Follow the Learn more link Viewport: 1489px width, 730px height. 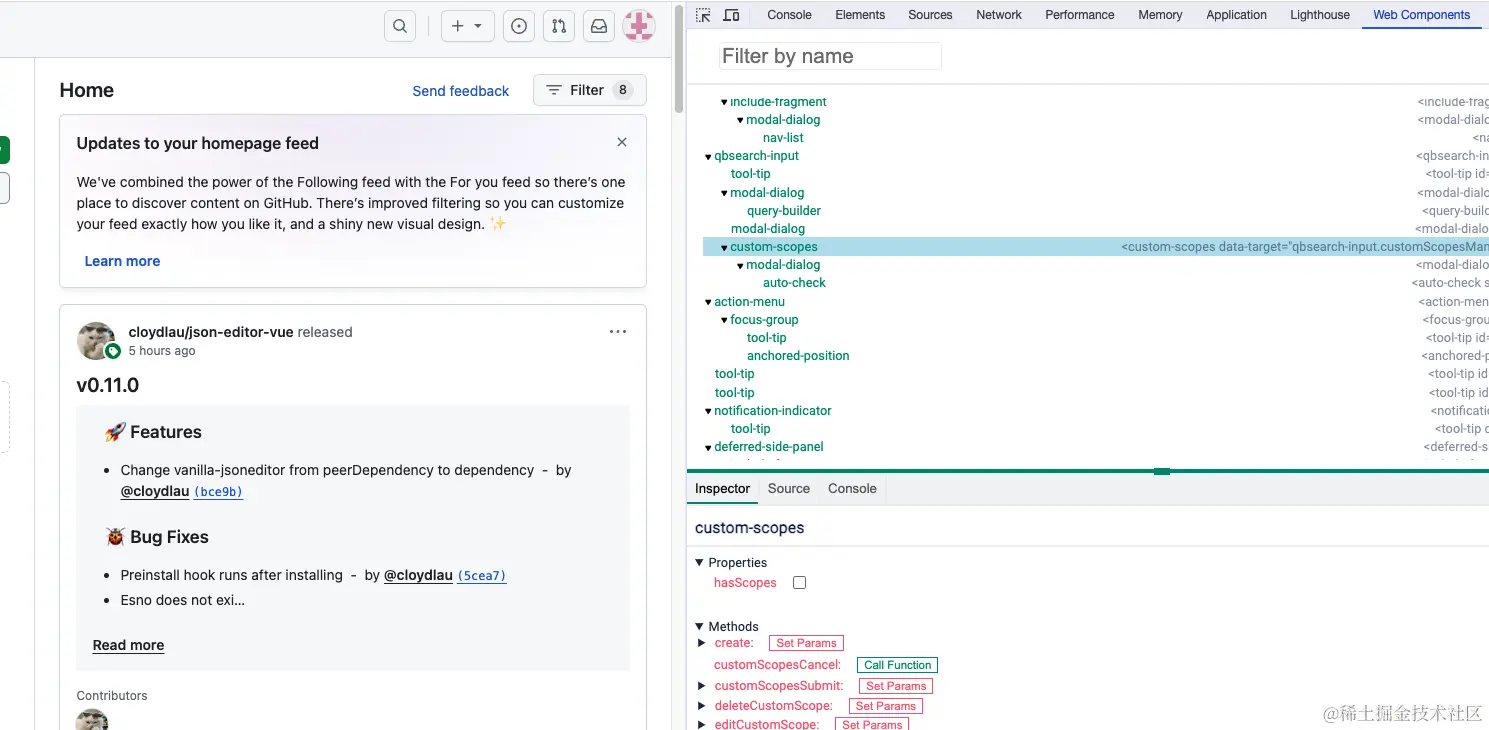pos(122,261)
